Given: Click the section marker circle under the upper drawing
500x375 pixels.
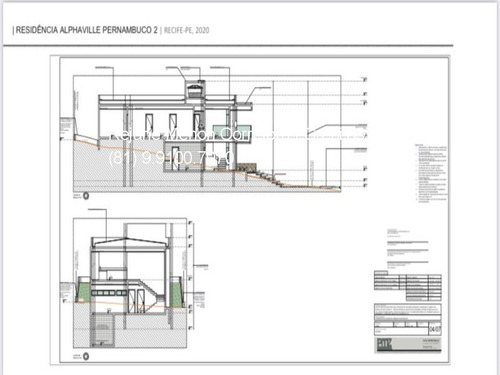Looking at the screenshot, I should pyautogui.click(x=86, y=196).
